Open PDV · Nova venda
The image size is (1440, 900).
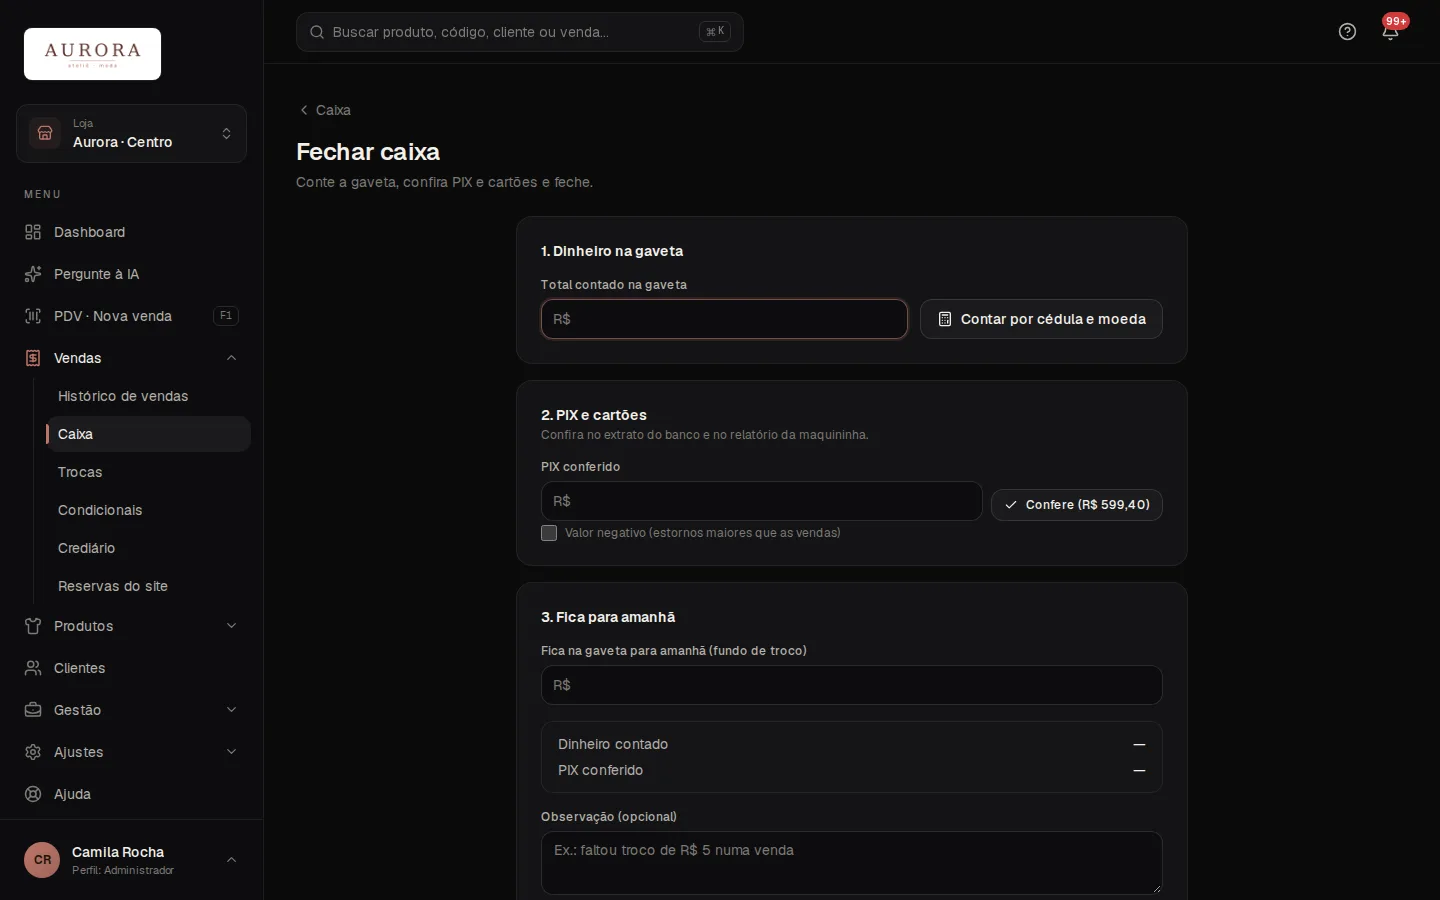(x=132, y=316)
